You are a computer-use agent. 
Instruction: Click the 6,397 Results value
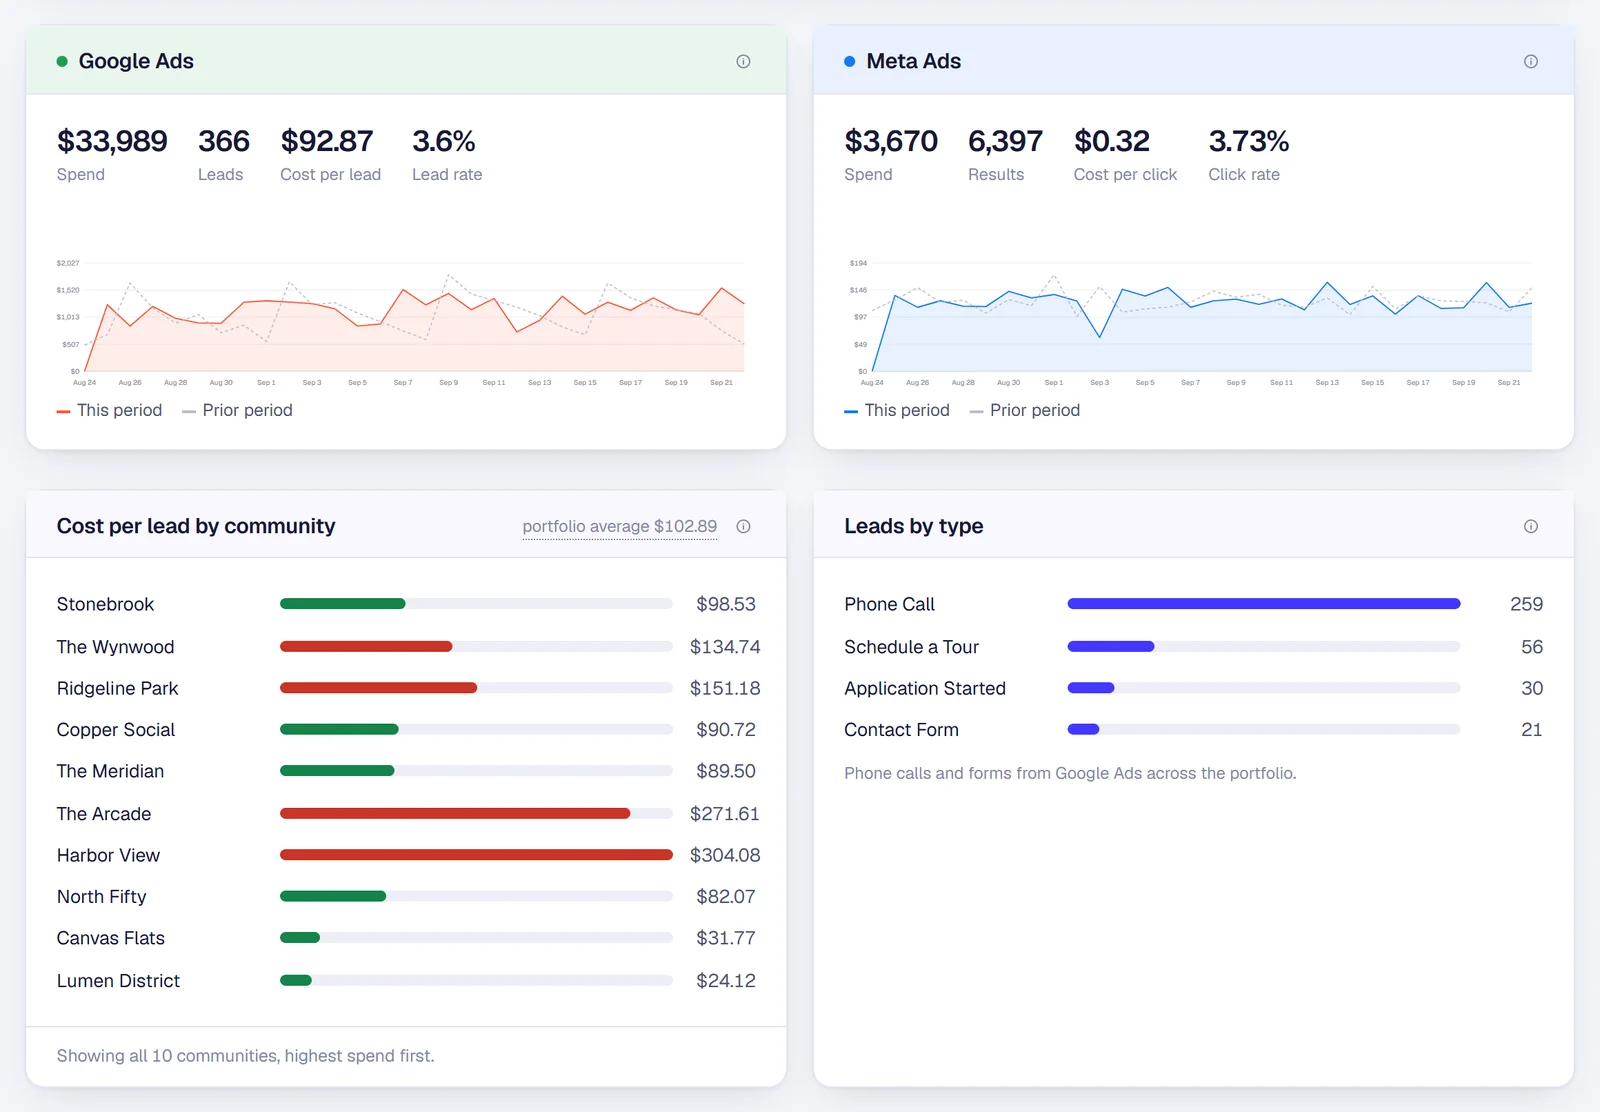point(1005,141)
